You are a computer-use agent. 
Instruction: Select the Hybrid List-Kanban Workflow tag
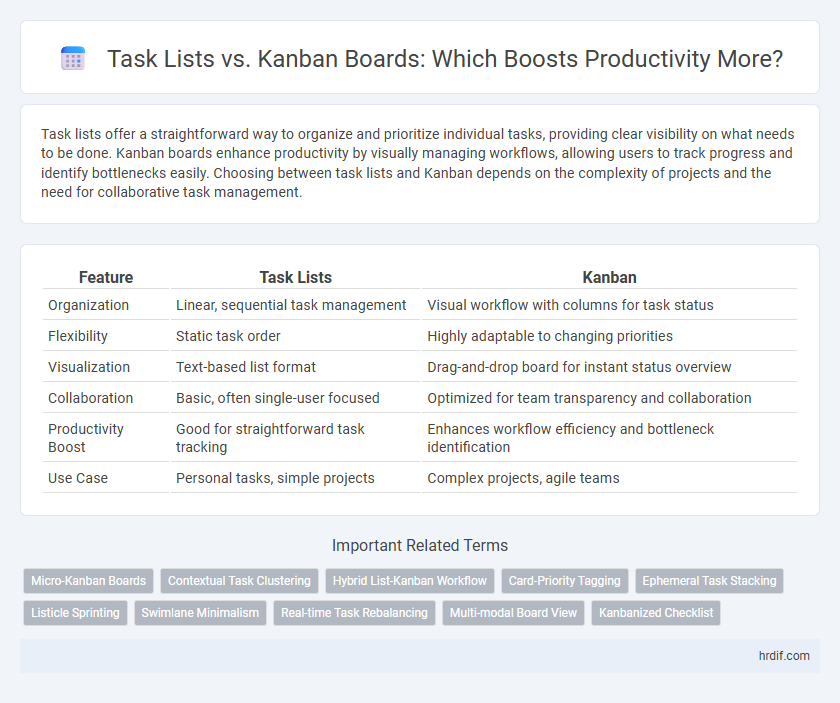coord(410,581)
